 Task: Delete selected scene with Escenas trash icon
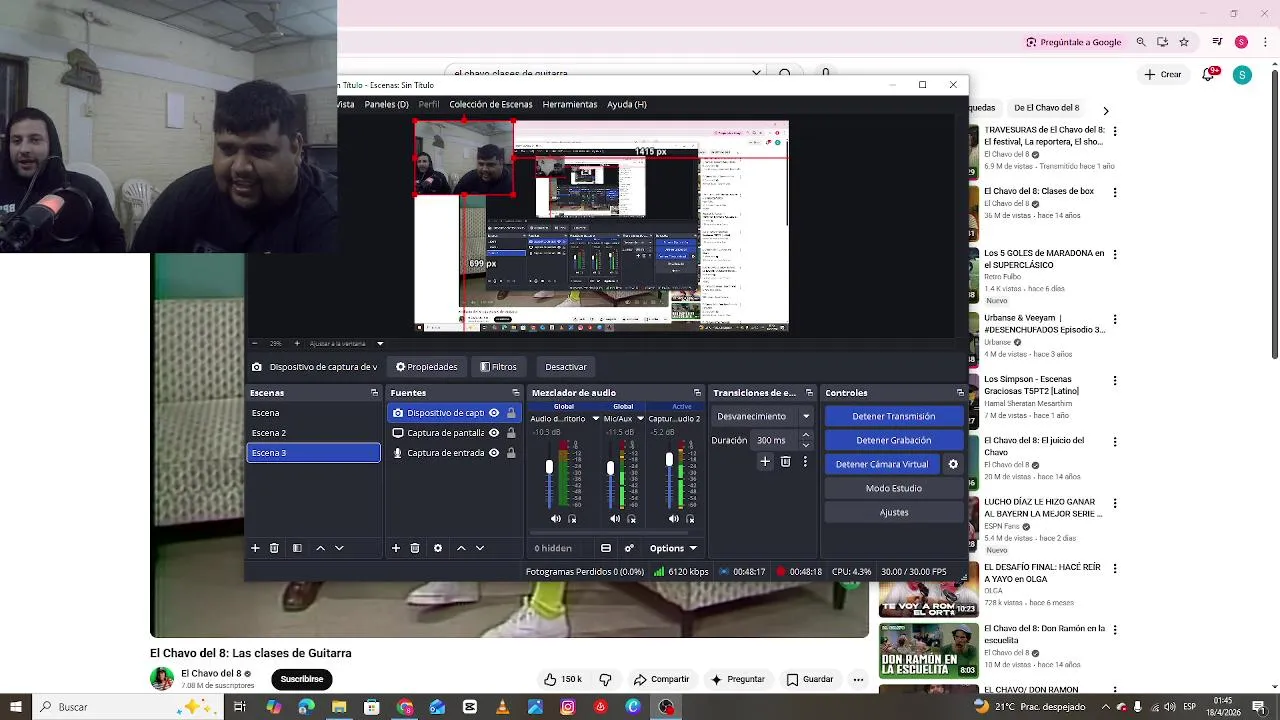click(x=274, y=548)
